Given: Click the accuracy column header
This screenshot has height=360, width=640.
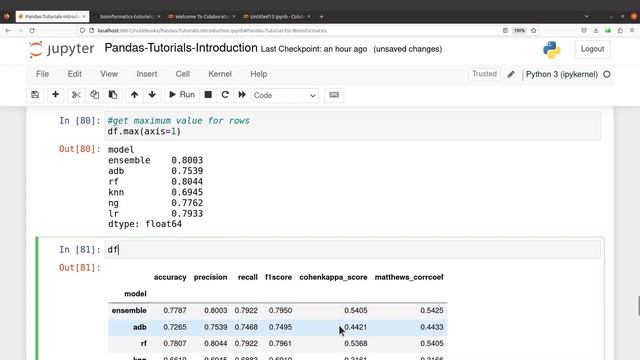Looking at the screenshot, I should [170, 277].
